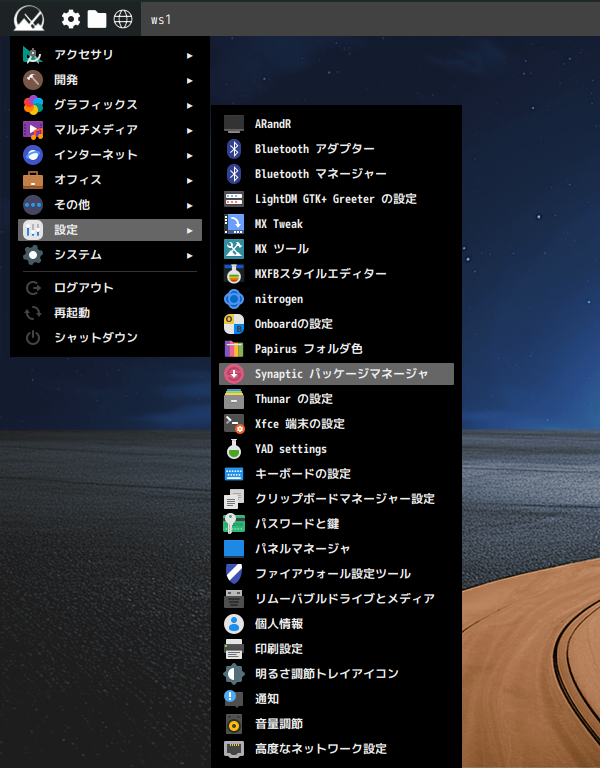Screen dimensions: 600x768
Task: Open the file manager folder icon
Action: tap(96, 19)
